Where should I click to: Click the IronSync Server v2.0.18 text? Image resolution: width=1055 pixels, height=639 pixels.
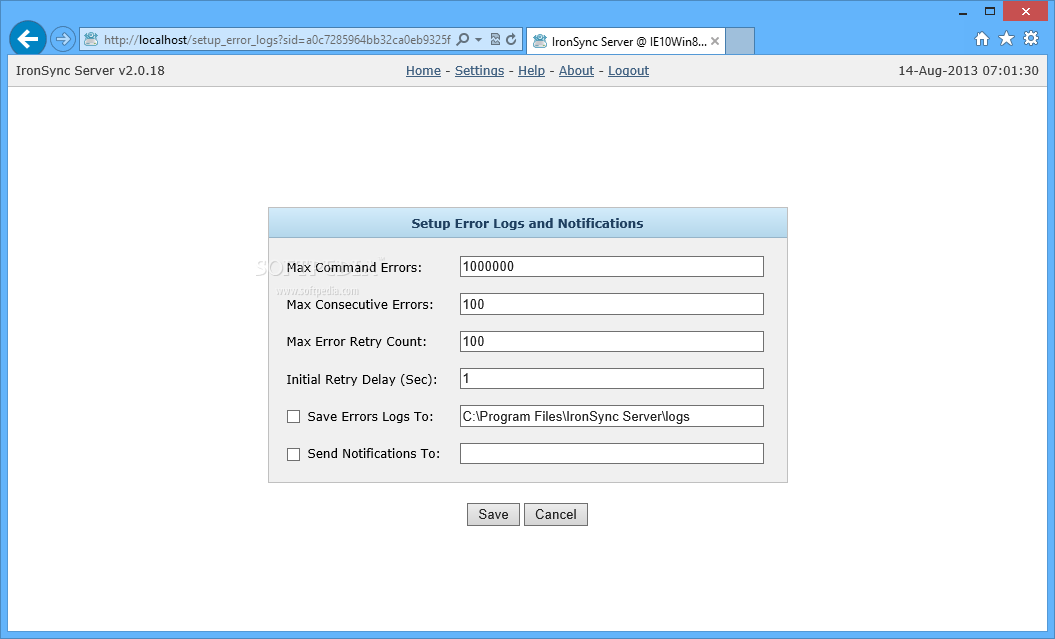90,71
